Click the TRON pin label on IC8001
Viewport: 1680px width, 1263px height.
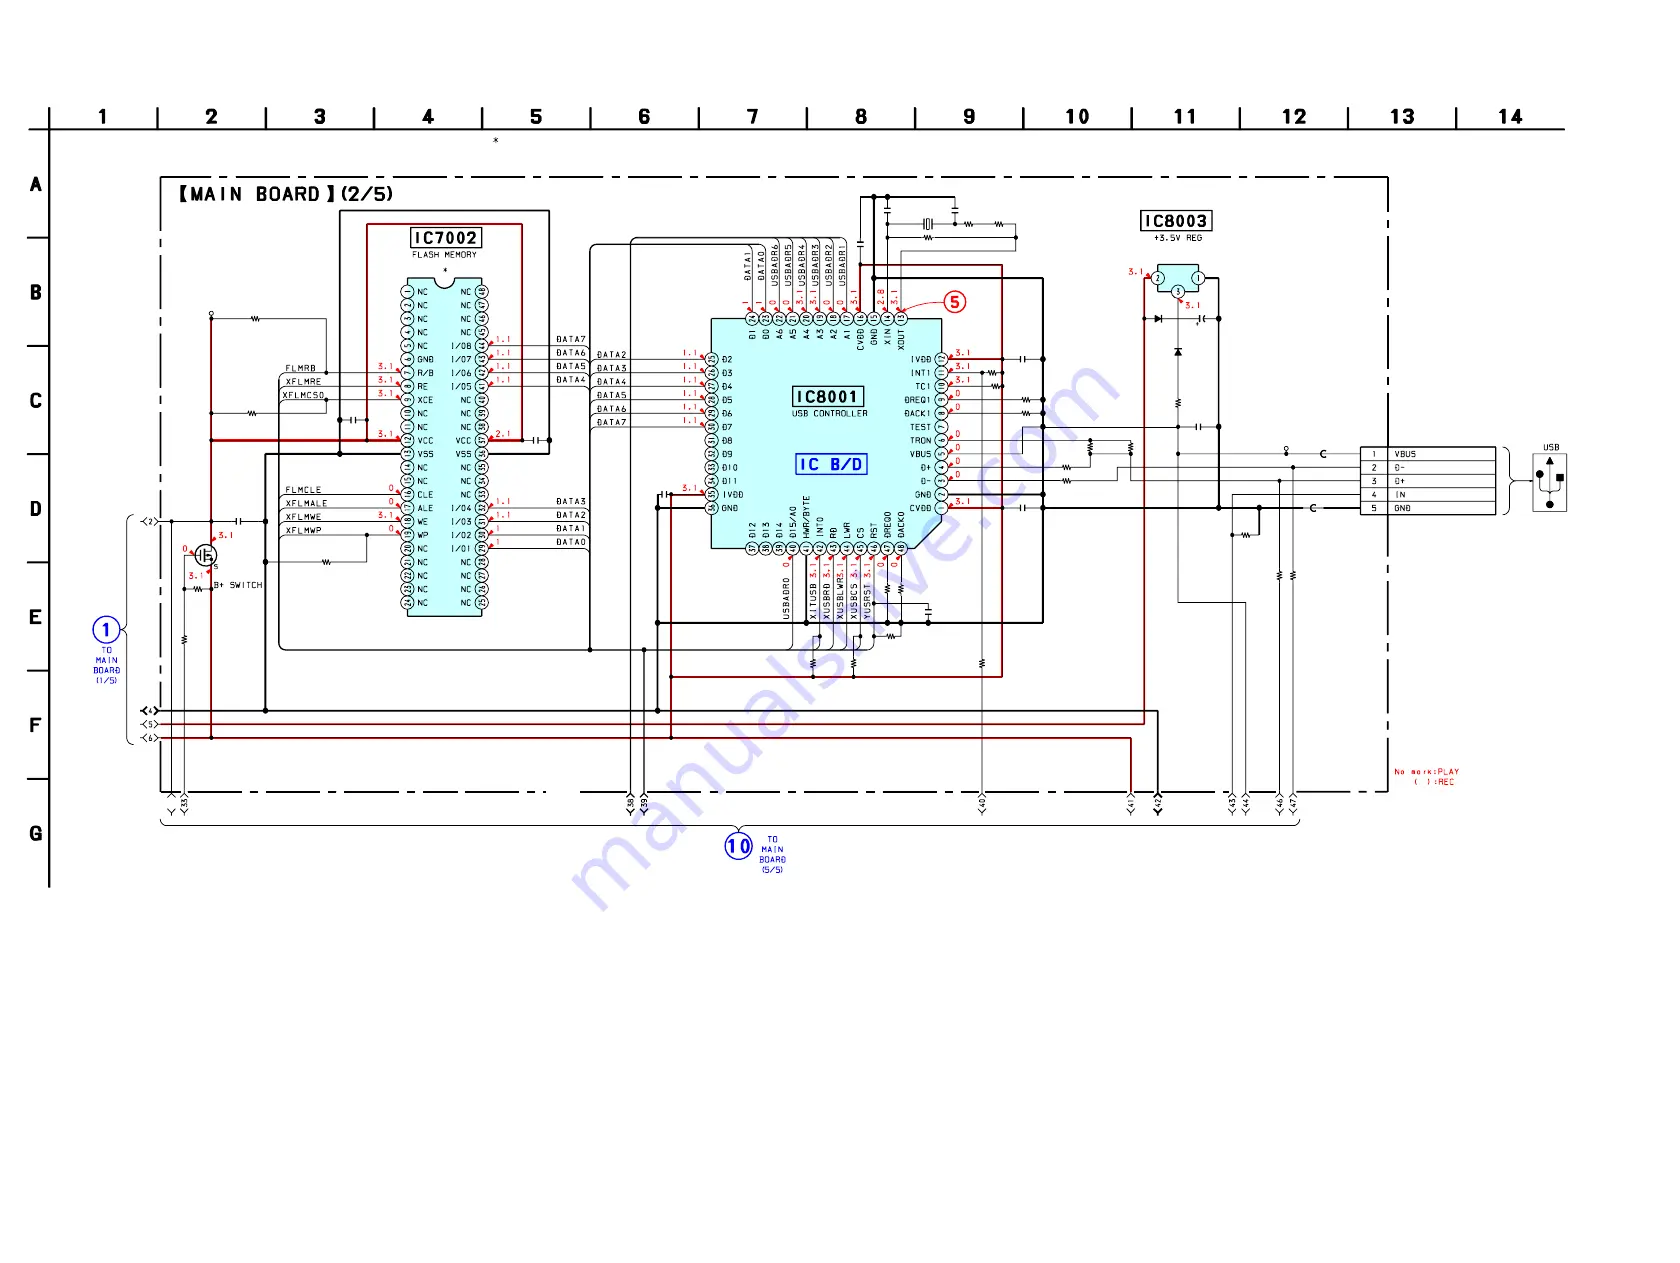[920, 440]
